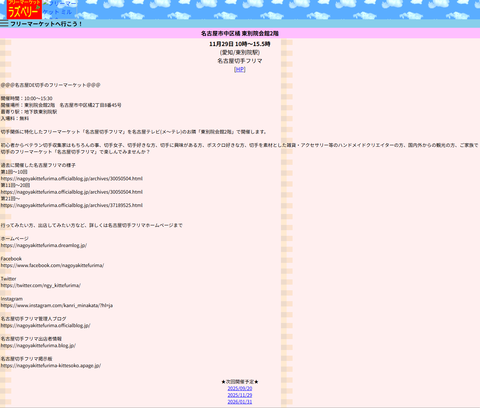Click the nagoyakittefurima.dreamlog.jp homepage URL
480x408 pixels.
(44, 245)
